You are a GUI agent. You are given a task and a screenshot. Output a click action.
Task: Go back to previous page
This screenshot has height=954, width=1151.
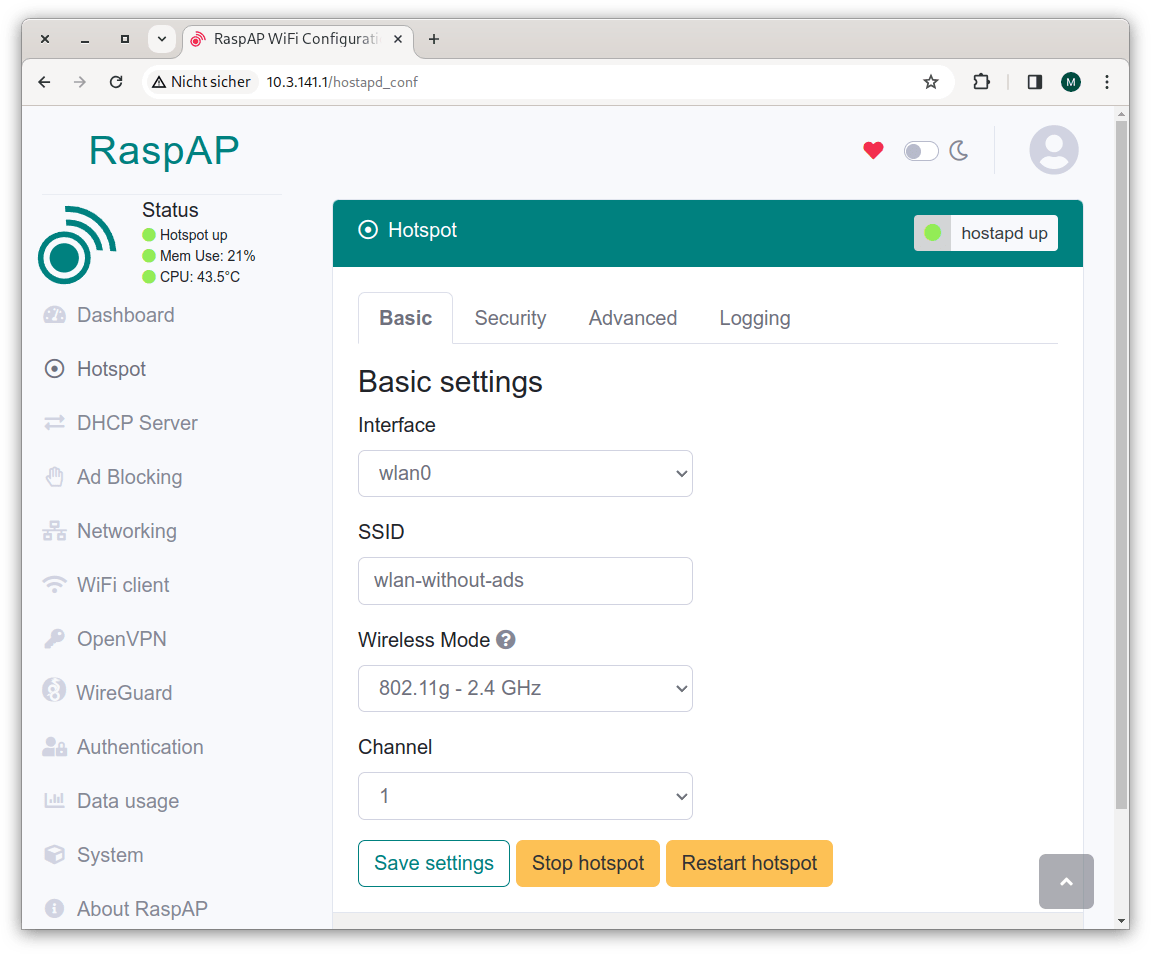pyautogui.click(x=44, y=82)
